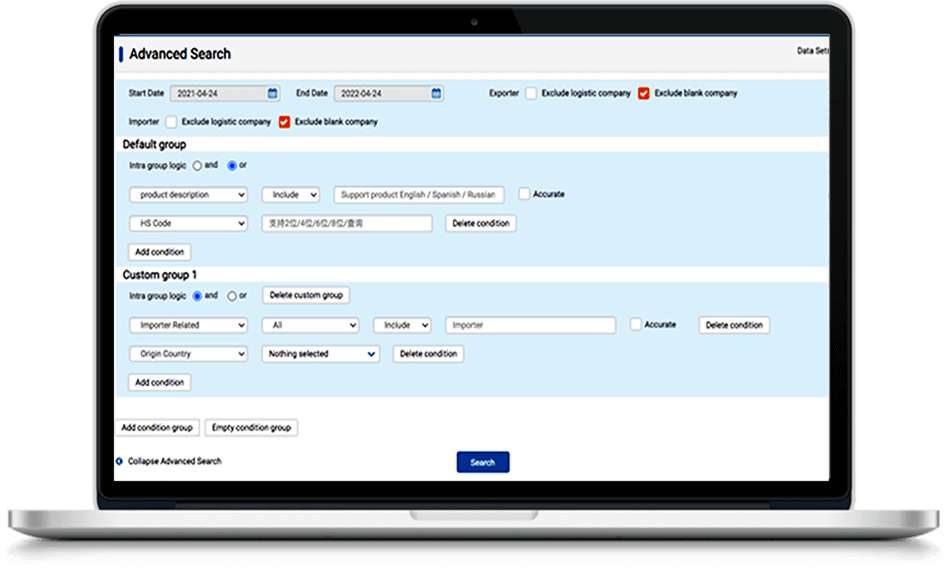Image resolution: width=947 pixels, height=572 pixels.
Task: Enable Importer Exclude logistic company checkbox
Action: click(172, 122)
